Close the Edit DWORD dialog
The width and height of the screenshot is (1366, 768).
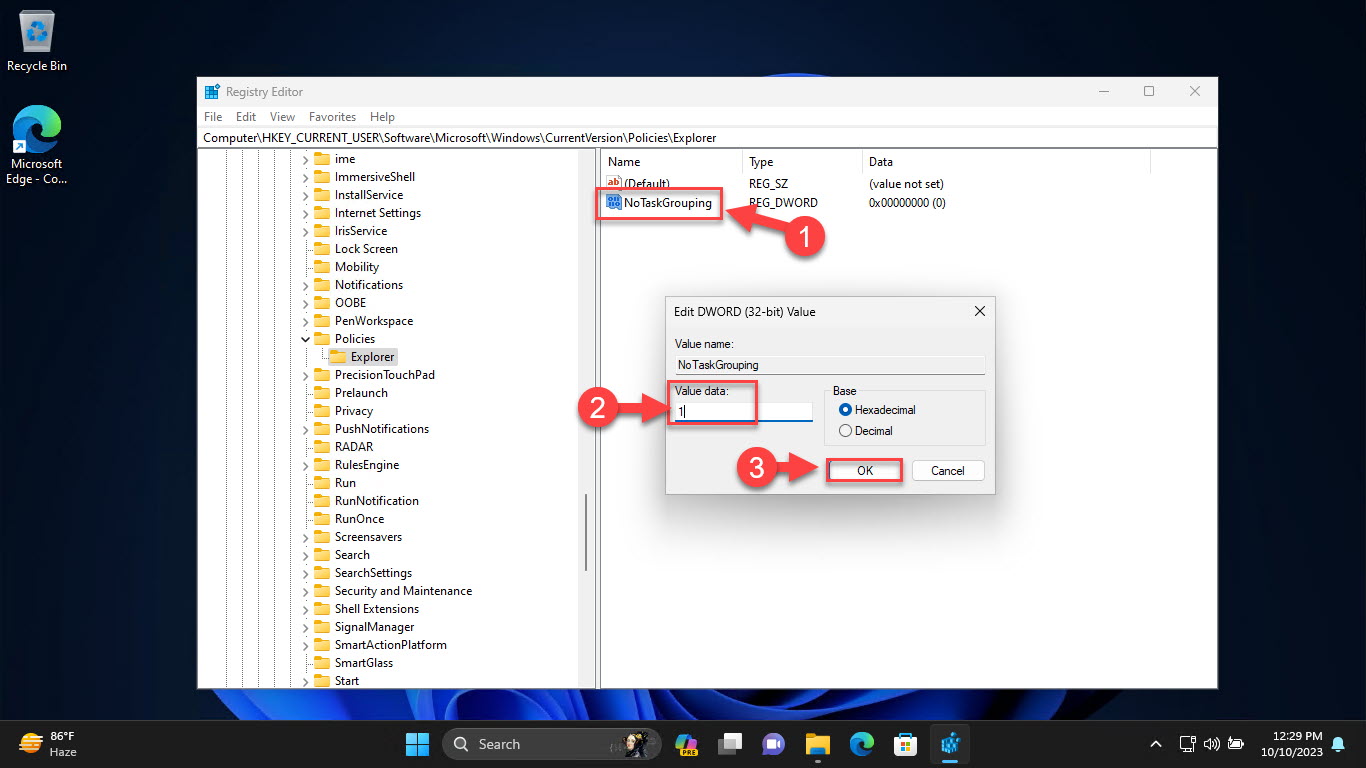pyautogui.click(x=979, y=312)
